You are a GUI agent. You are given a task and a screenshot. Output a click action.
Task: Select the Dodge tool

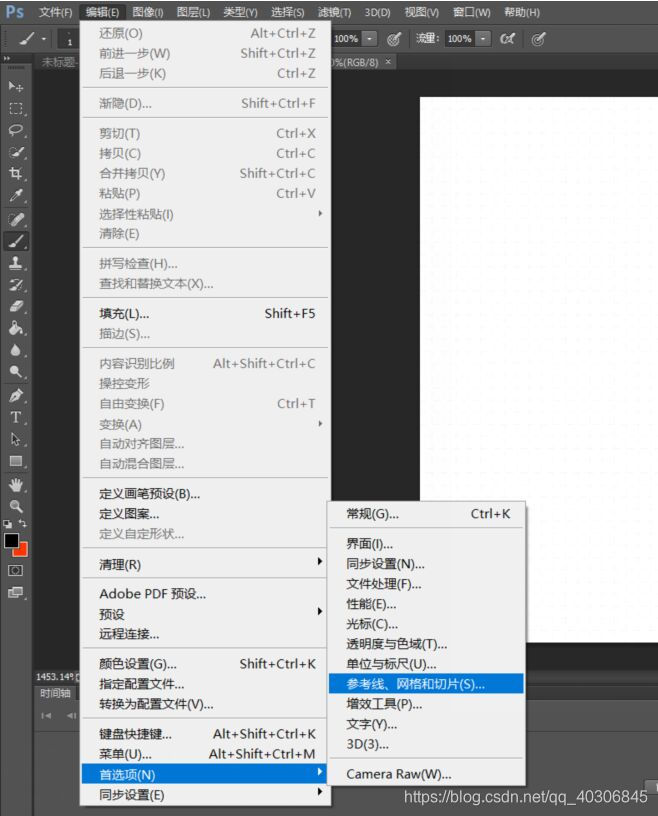click(16, 372)
